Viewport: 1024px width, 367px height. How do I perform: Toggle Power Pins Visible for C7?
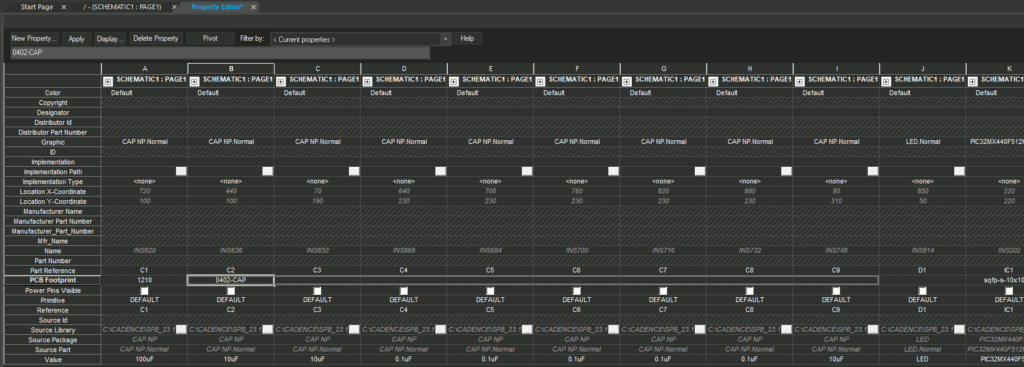[663, 291]
